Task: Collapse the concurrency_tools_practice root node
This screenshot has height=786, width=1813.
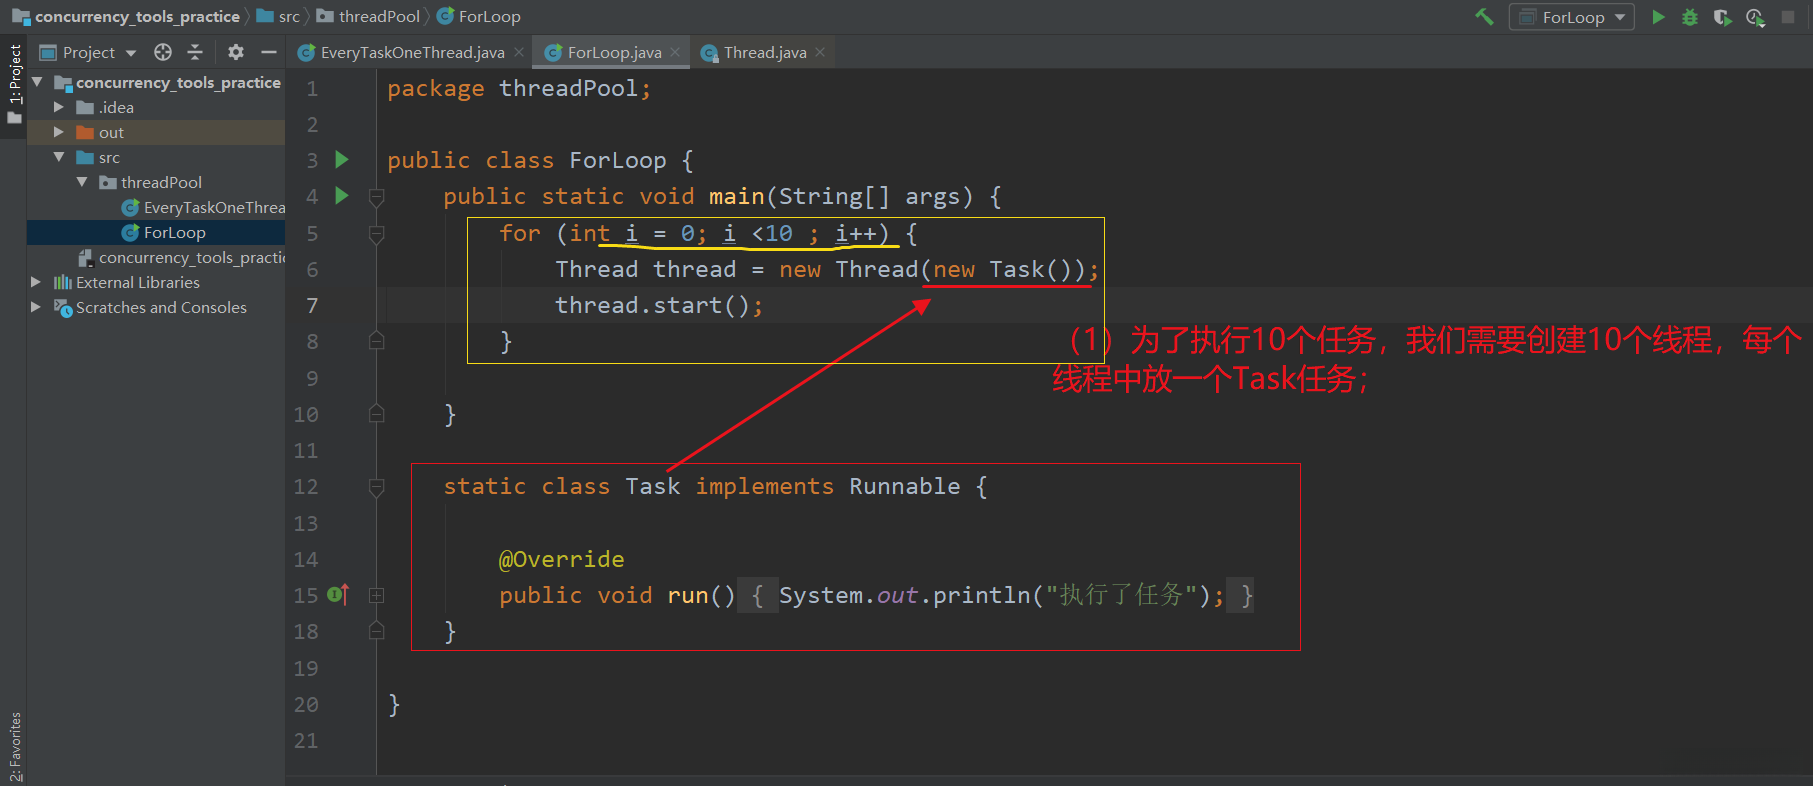Action: coord(37,82)
